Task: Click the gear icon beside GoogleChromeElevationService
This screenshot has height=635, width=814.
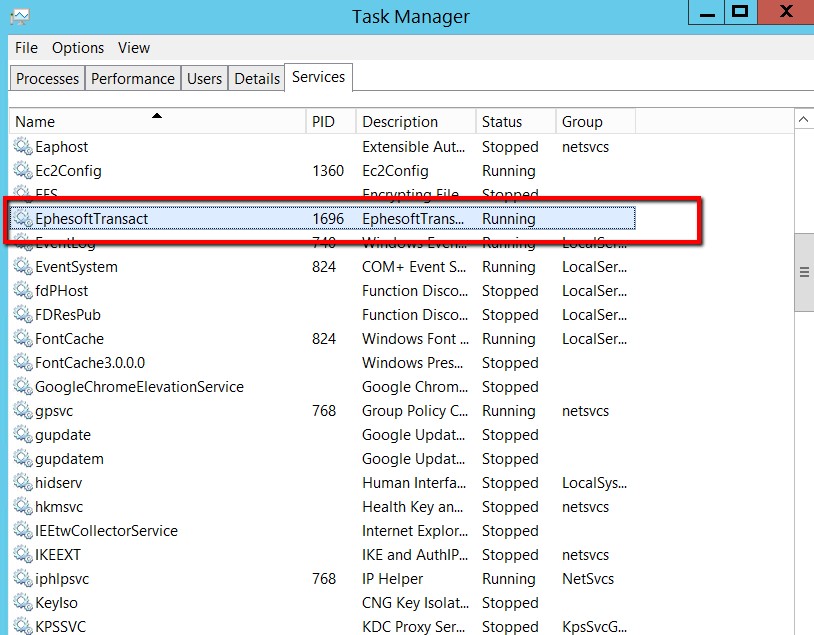Action: coord(23,386)
